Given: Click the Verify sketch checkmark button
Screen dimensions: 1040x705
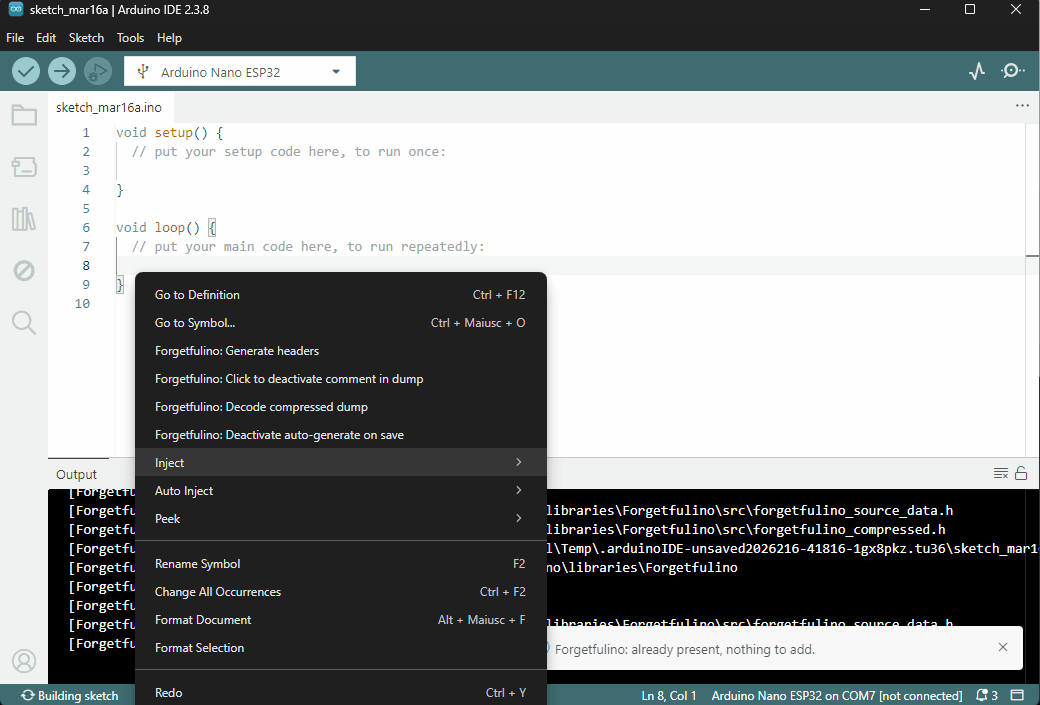Looking at the screenshot, I should 26,71.
